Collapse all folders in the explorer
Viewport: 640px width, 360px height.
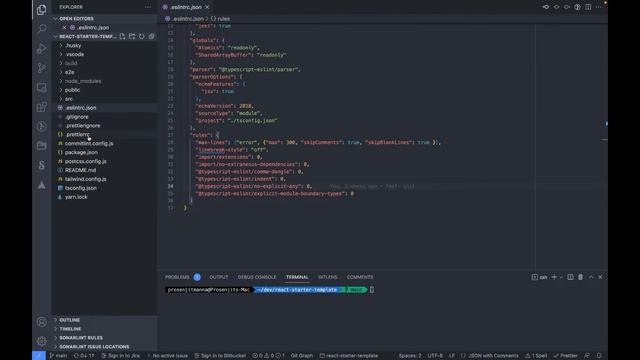(151, 36)
